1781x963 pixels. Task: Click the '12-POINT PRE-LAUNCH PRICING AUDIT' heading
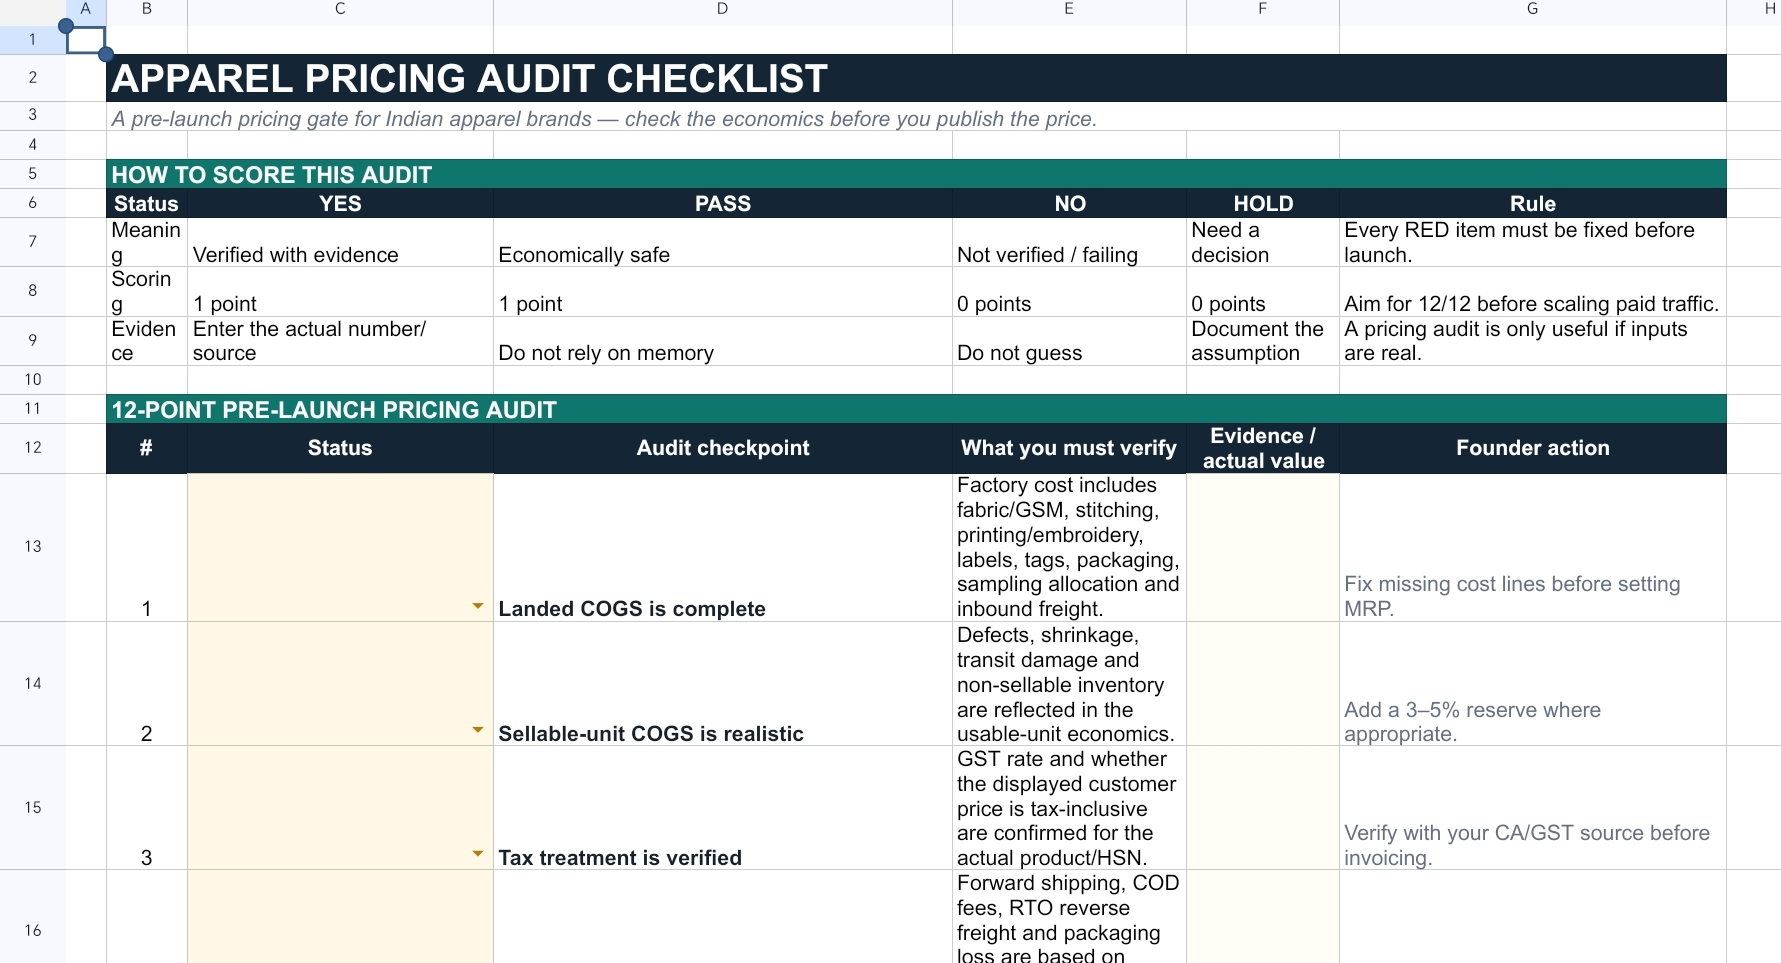tap(916, 409)
